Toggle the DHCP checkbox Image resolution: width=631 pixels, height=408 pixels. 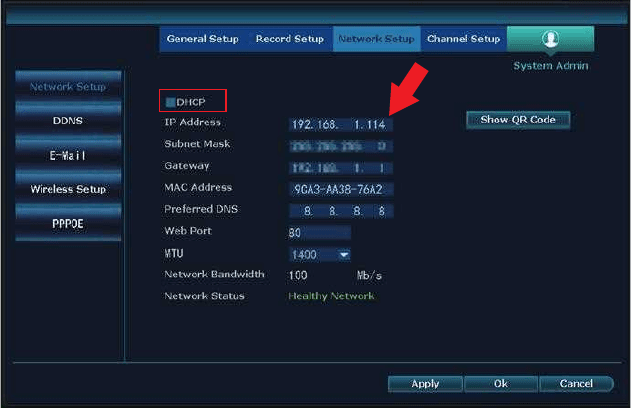[171, 102]
